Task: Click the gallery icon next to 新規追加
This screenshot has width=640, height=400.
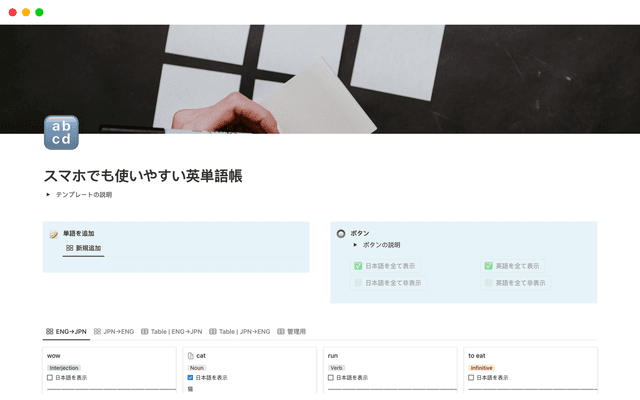Action: pyautogui.click(x=69, y=248)
